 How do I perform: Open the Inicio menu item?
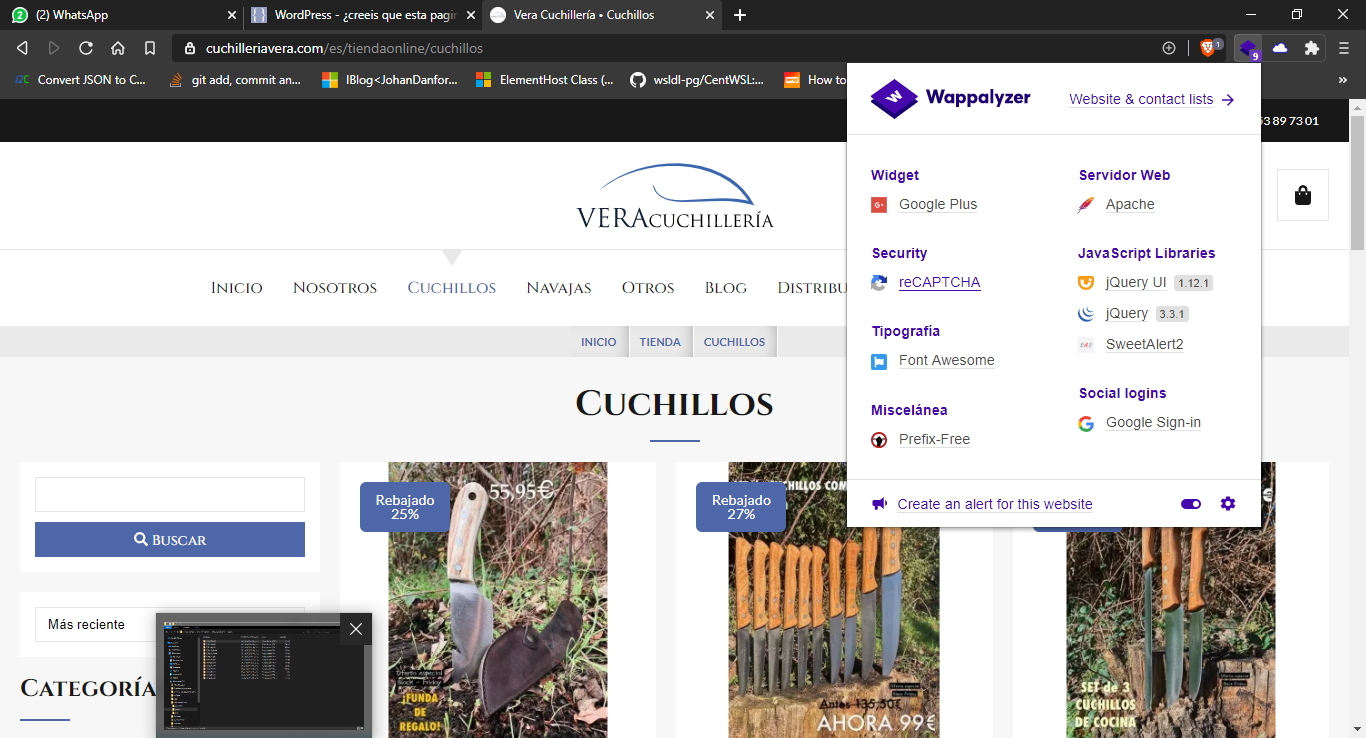point(237,288)
